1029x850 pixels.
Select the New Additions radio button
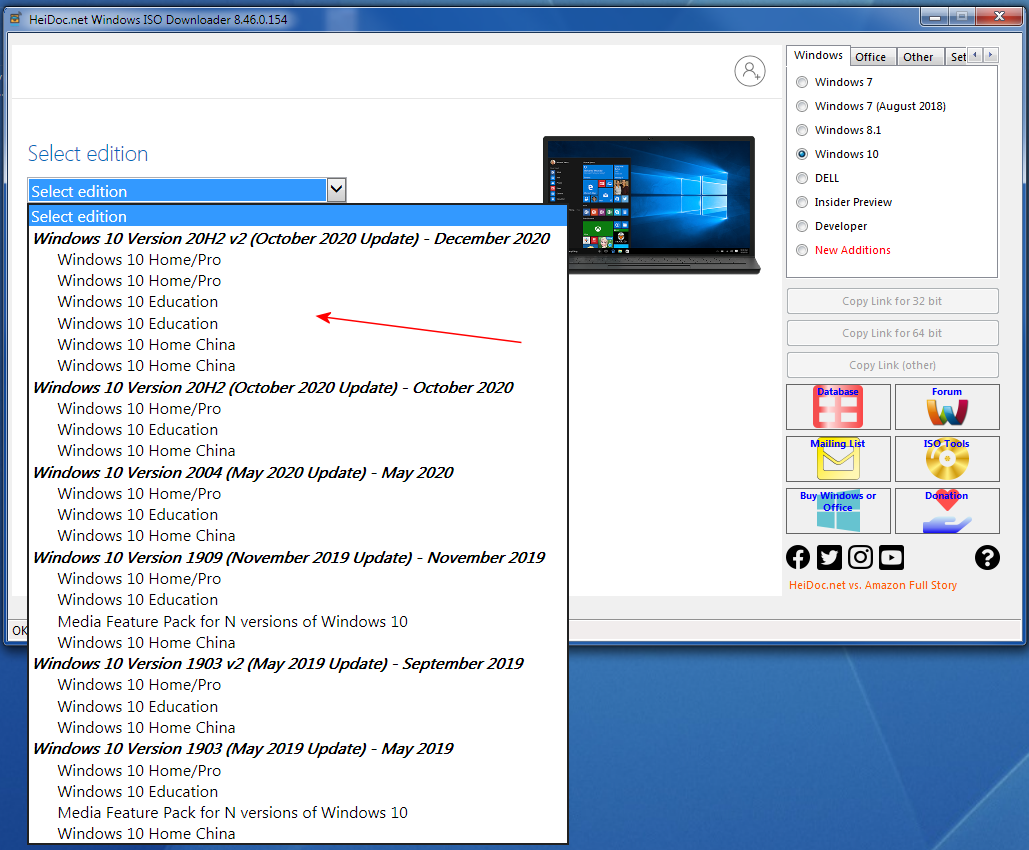point(802,250)
